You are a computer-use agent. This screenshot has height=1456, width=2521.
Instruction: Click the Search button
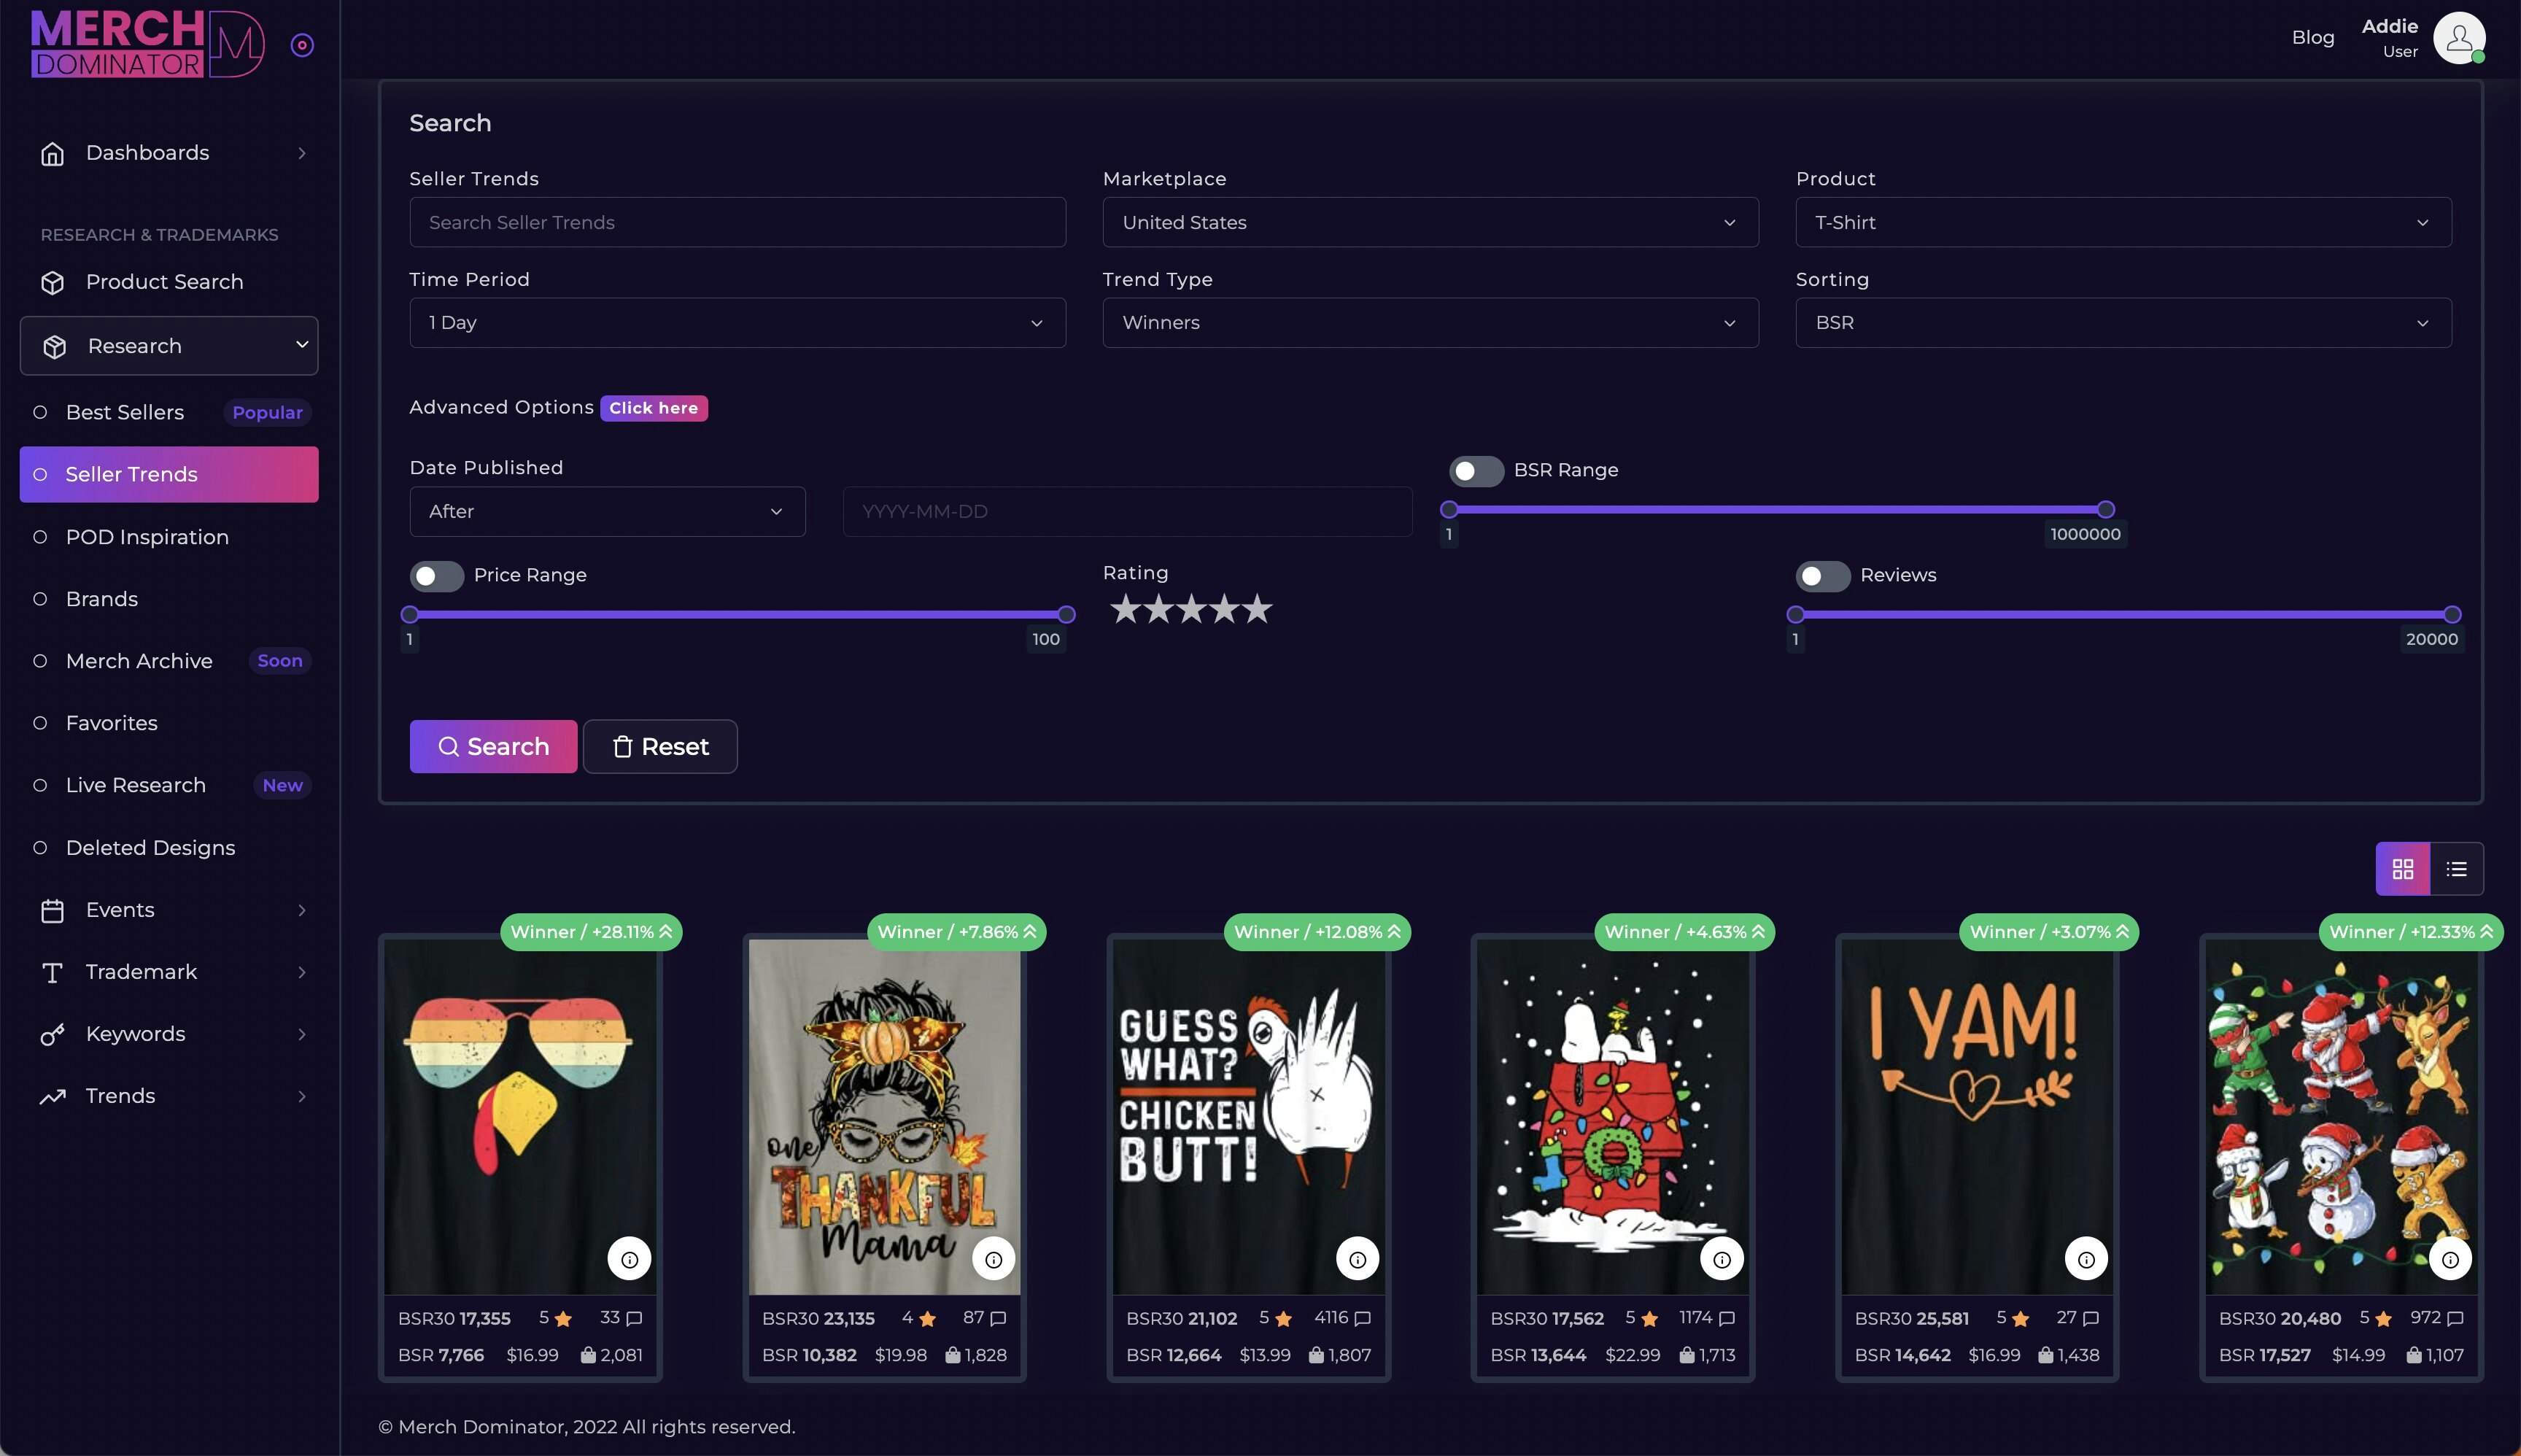pos(493,746)
